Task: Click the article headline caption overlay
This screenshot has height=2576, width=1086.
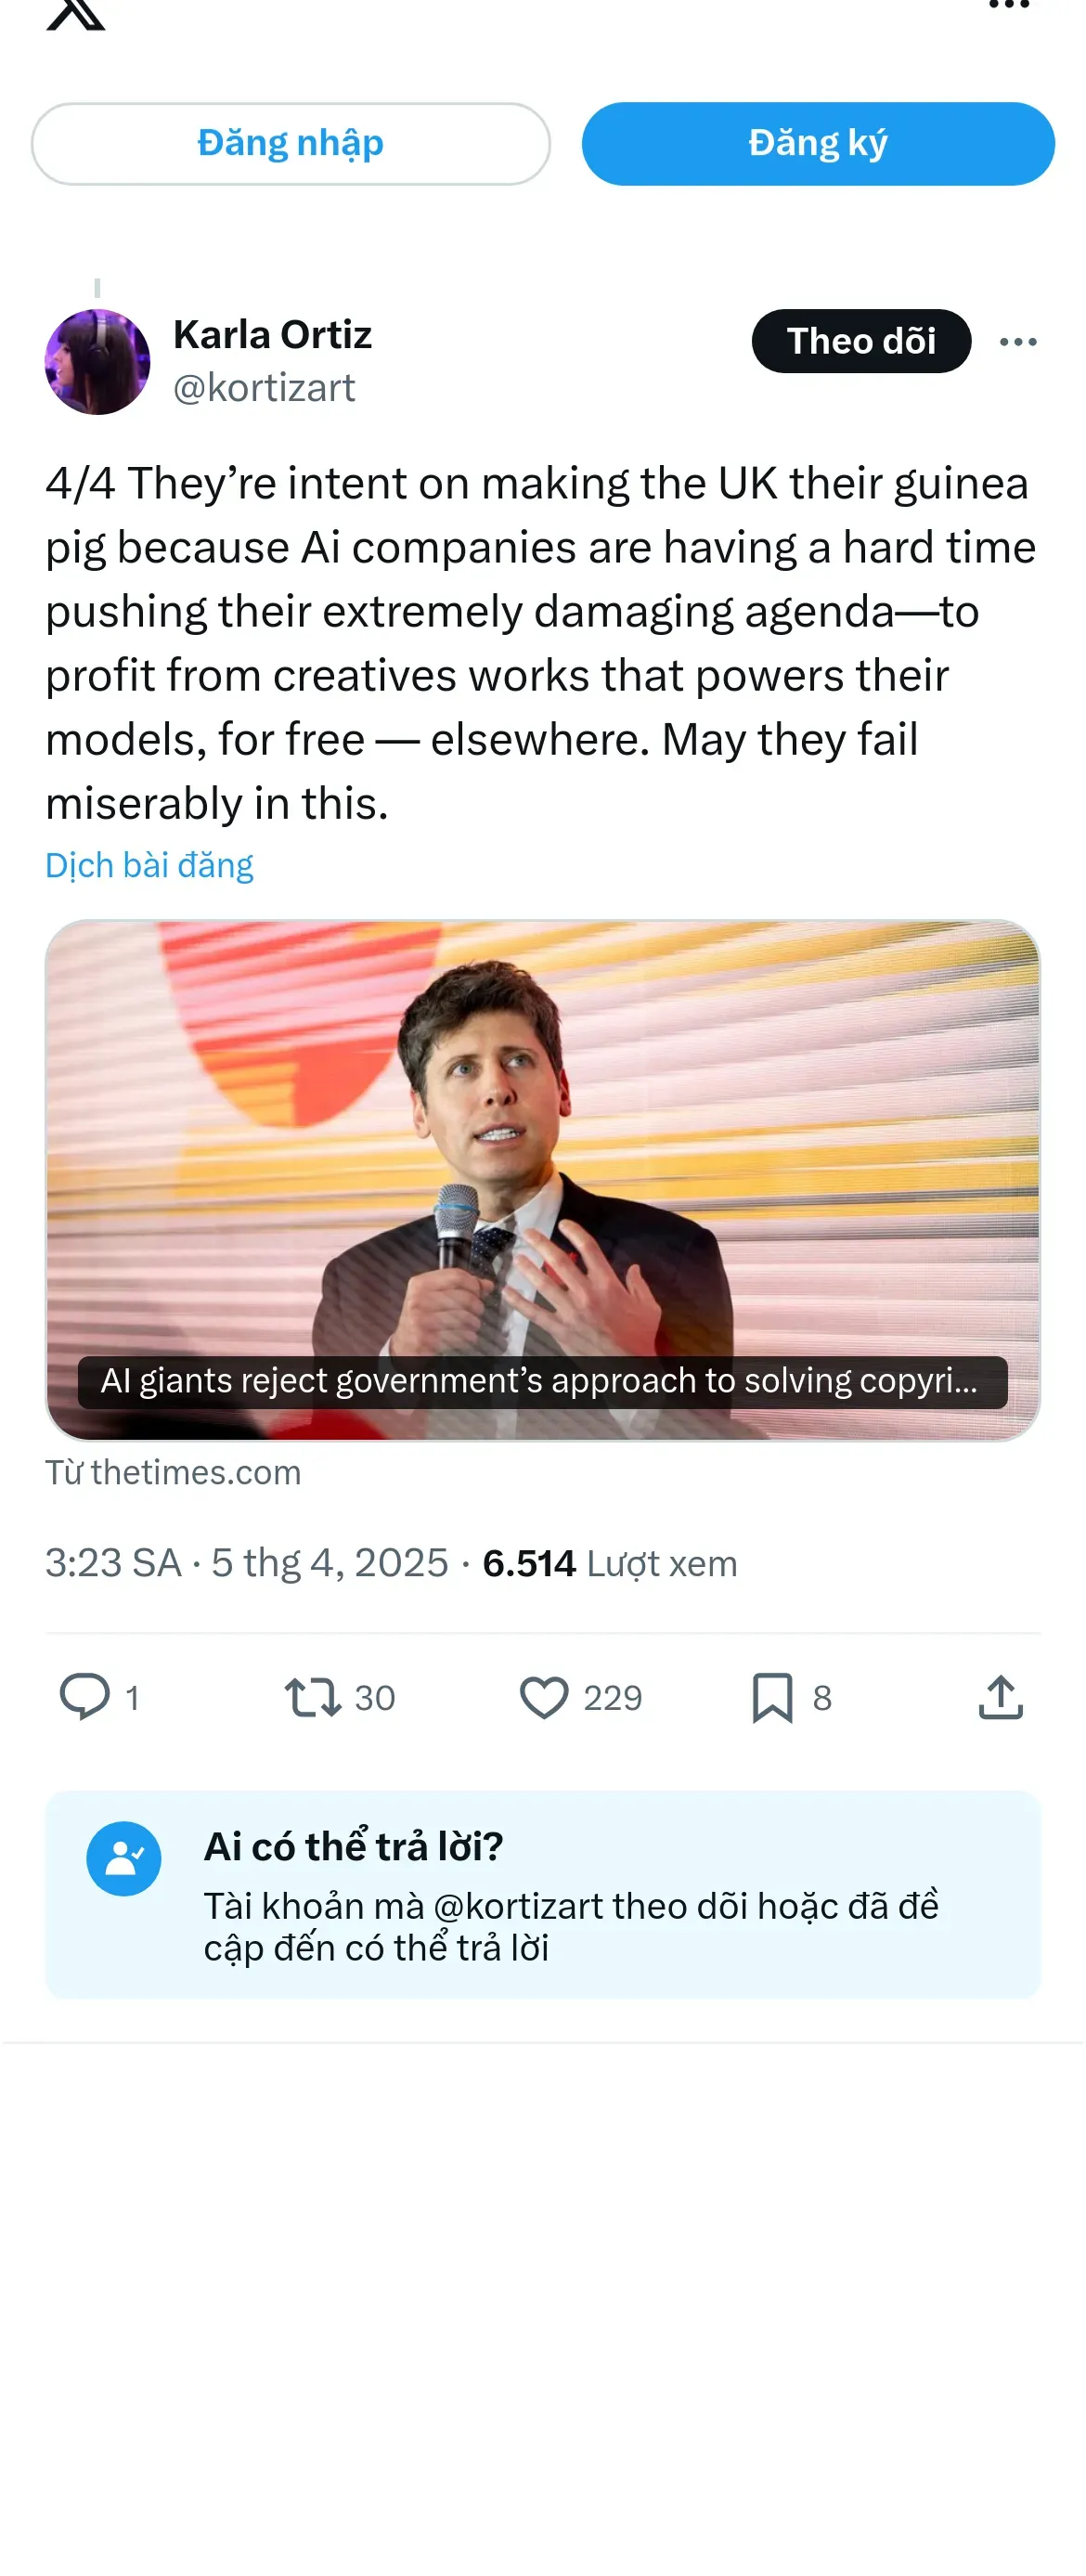Action: pos(542,1381)
